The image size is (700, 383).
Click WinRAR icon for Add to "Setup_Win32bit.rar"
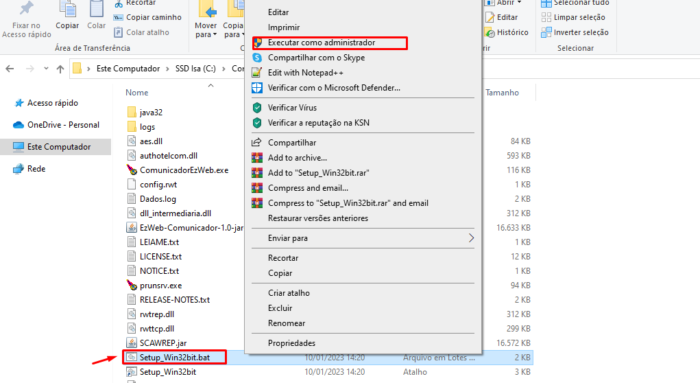tap(257, 173)
